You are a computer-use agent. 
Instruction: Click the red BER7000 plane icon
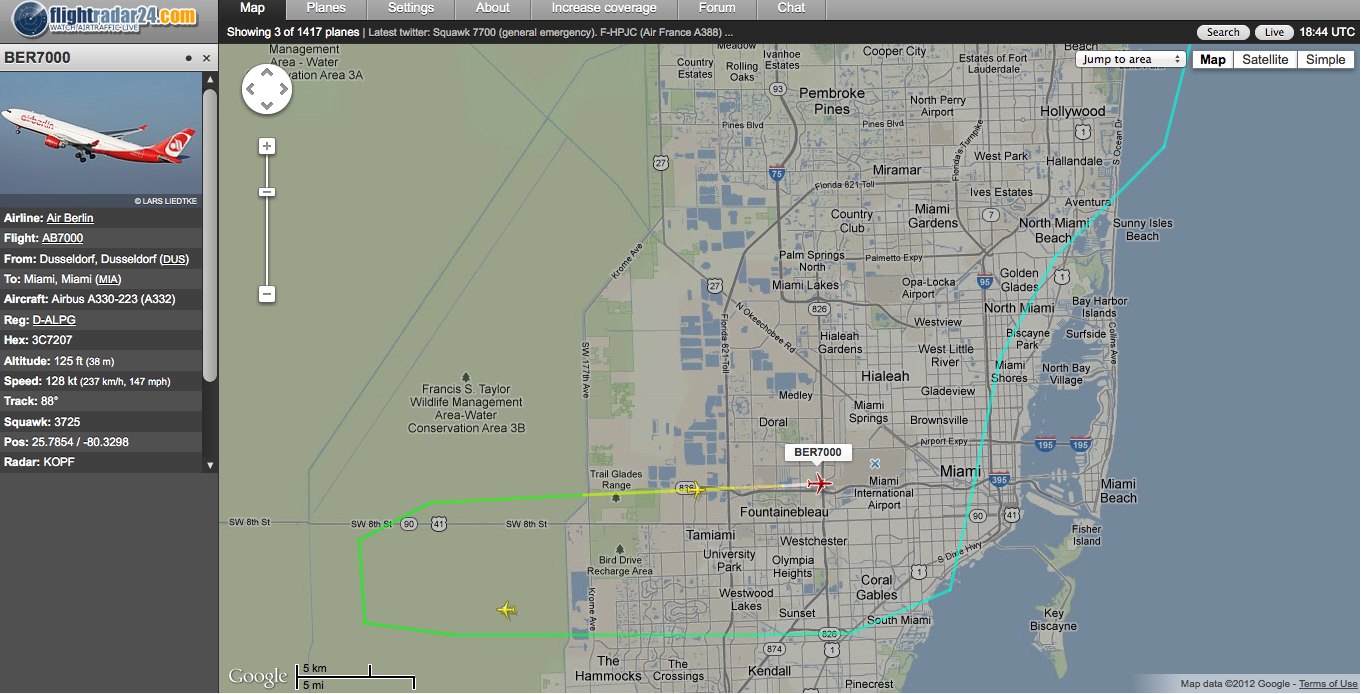pyautogui.click(x=820, y=485)
